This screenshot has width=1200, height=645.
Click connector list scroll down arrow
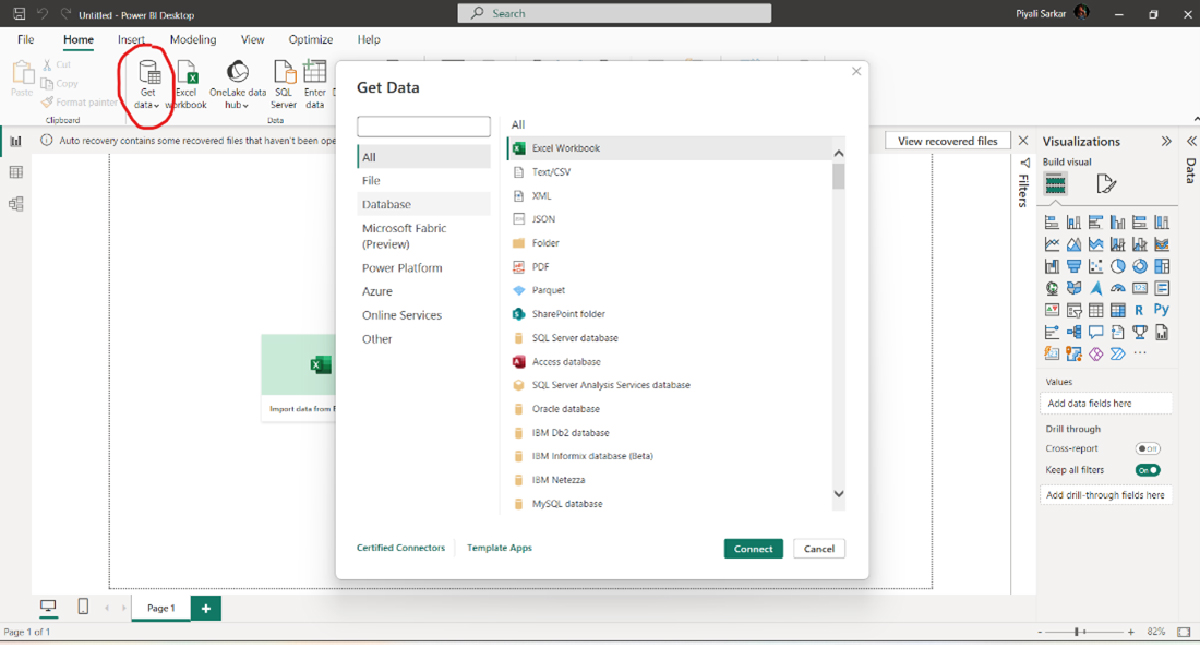point(838,494)
